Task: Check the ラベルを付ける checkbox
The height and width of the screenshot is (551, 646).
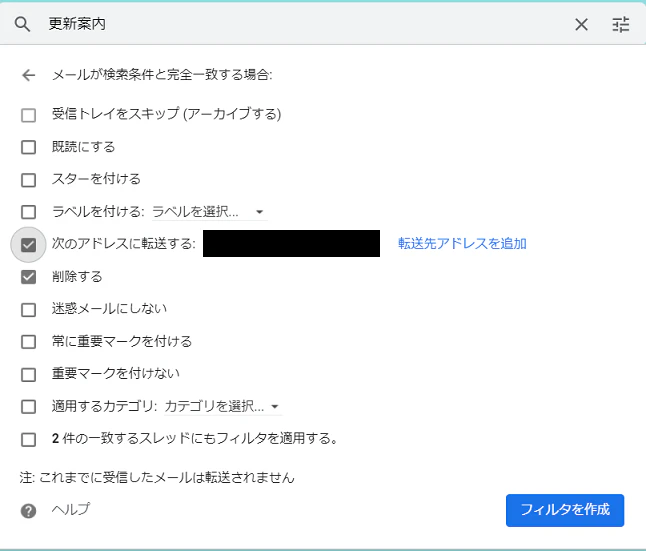Action: point(28,212)
